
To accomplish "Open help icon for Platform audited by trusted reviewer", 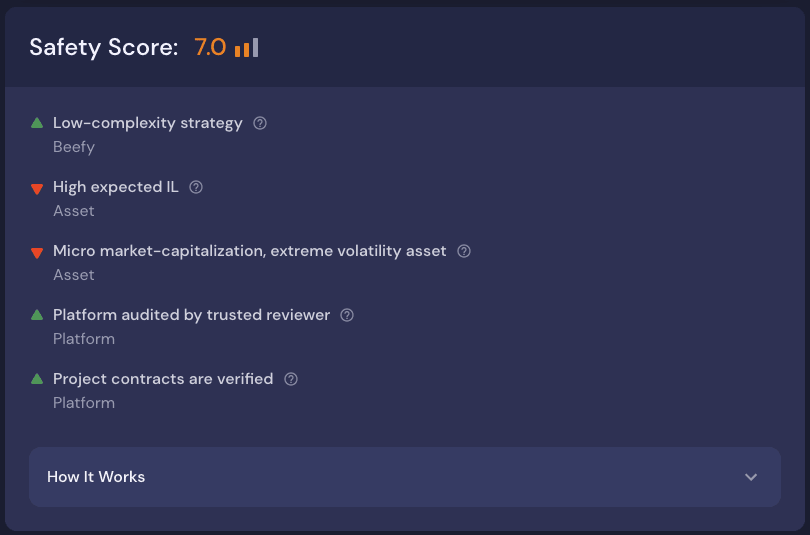I will tap(347, 315).
